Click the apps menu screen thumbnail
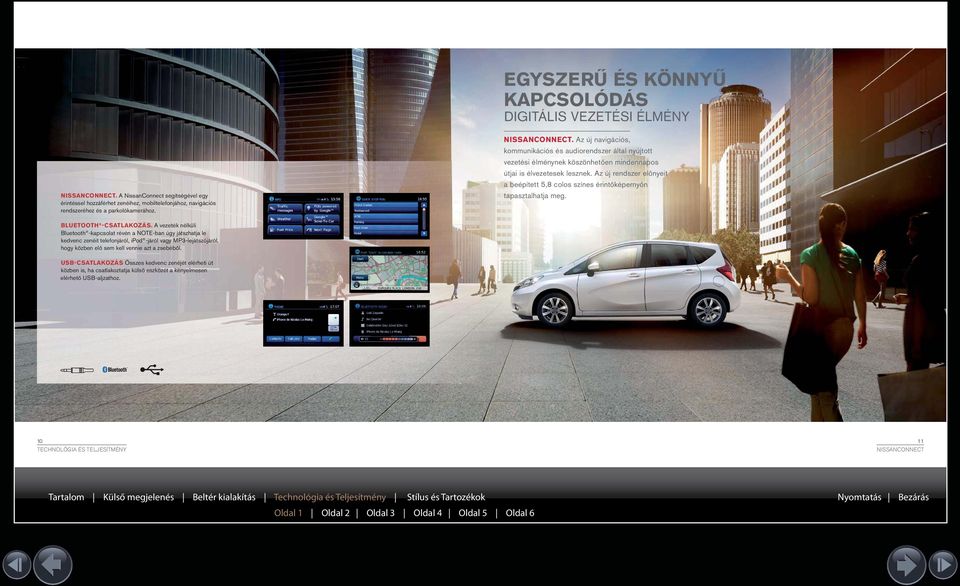 [303, 216]
